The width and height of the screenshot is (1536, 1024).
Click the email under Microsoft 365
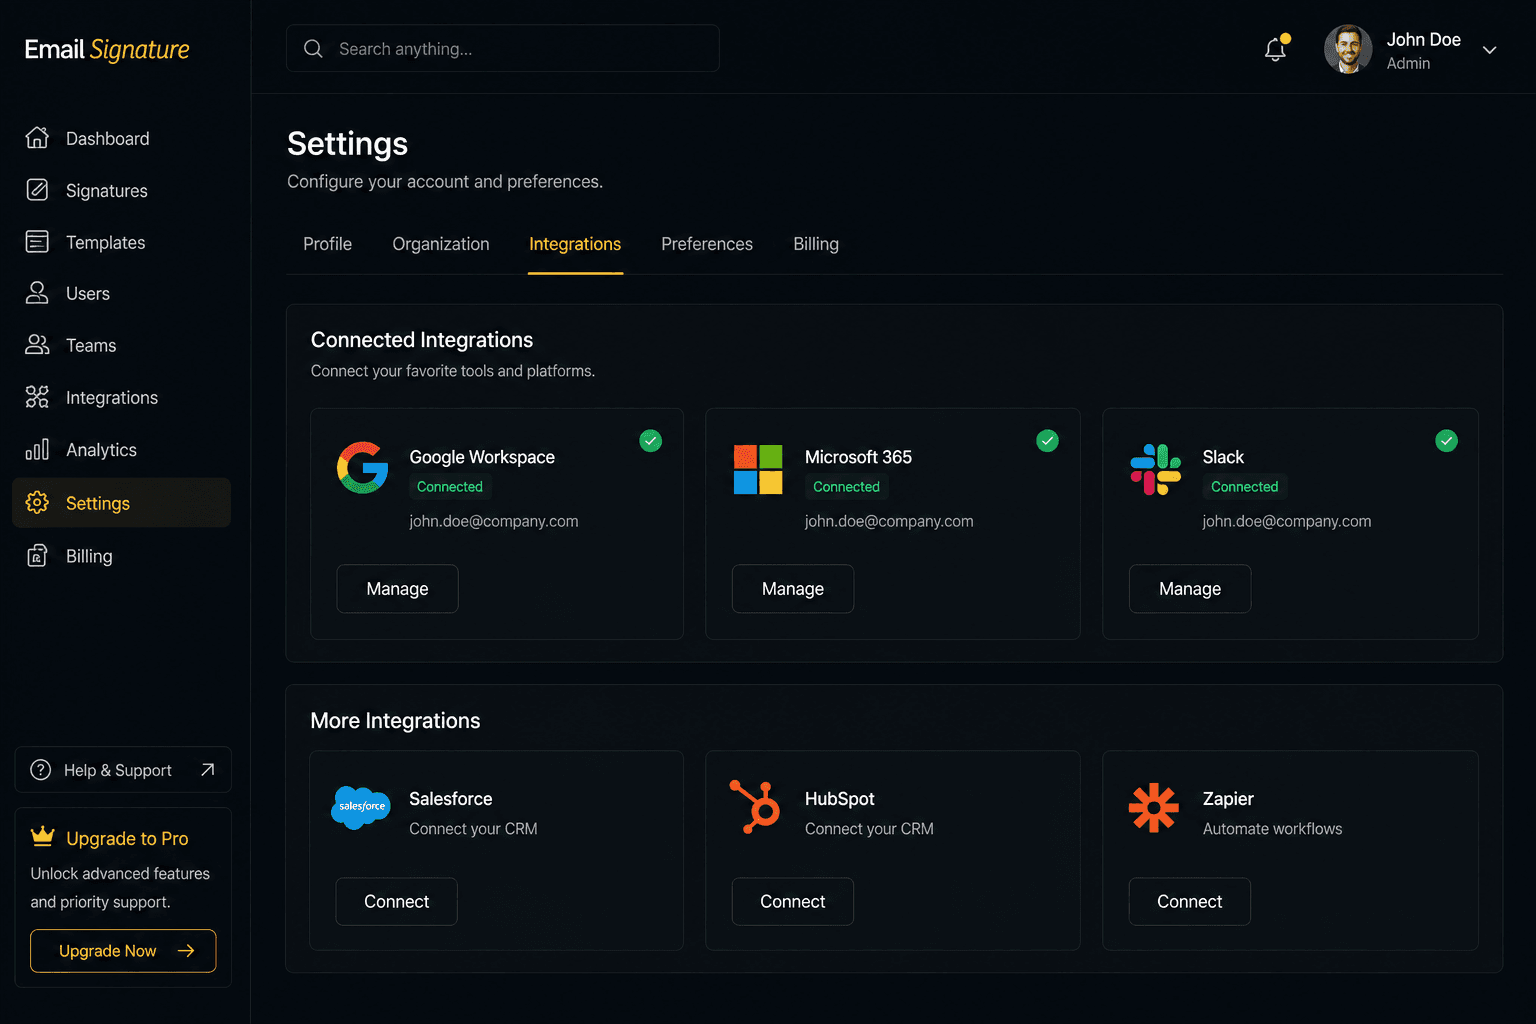(889, 521)
